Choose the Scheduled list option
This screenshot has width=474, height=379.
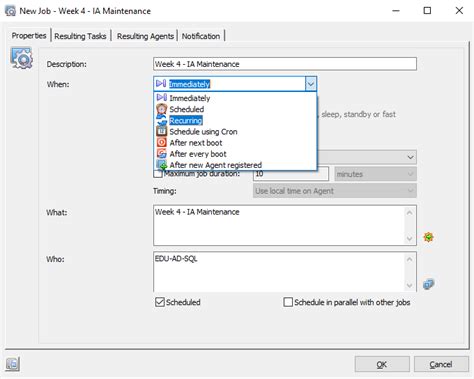point(187,109)
